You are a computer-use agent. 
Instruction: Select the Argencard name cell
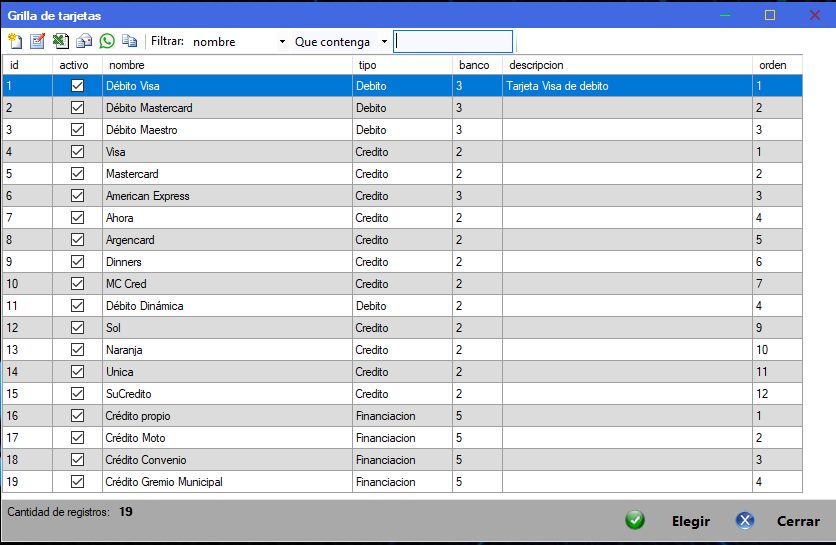[227, 240]
